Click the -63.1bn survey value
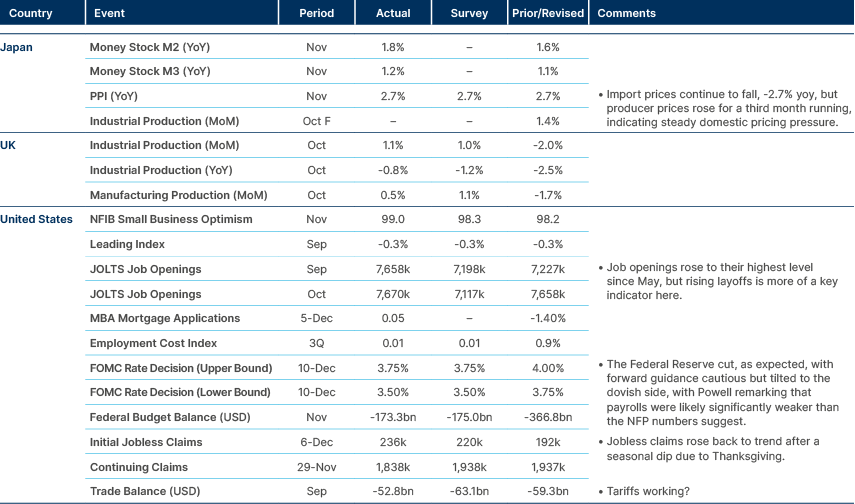The height and width of the screenshot is (504, 855). coord(469,491)
